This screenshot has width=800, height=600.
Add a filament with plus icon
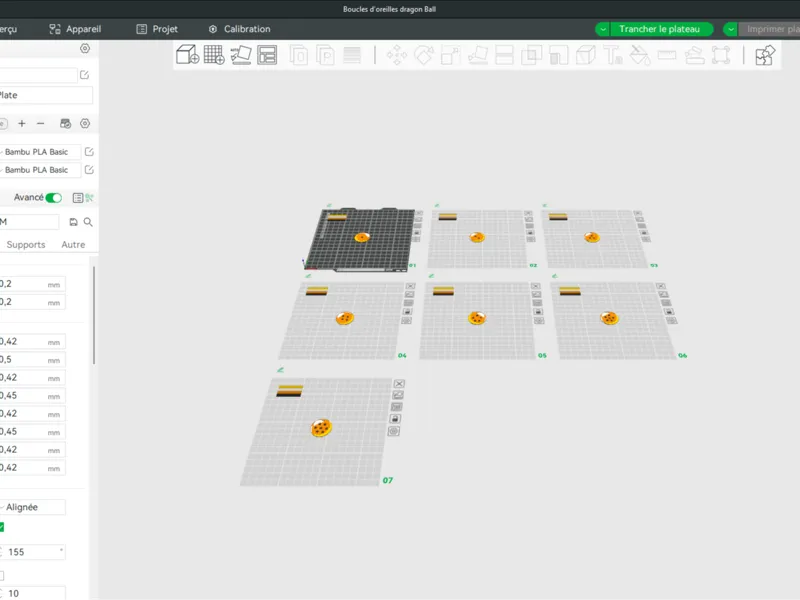(22, 123)
